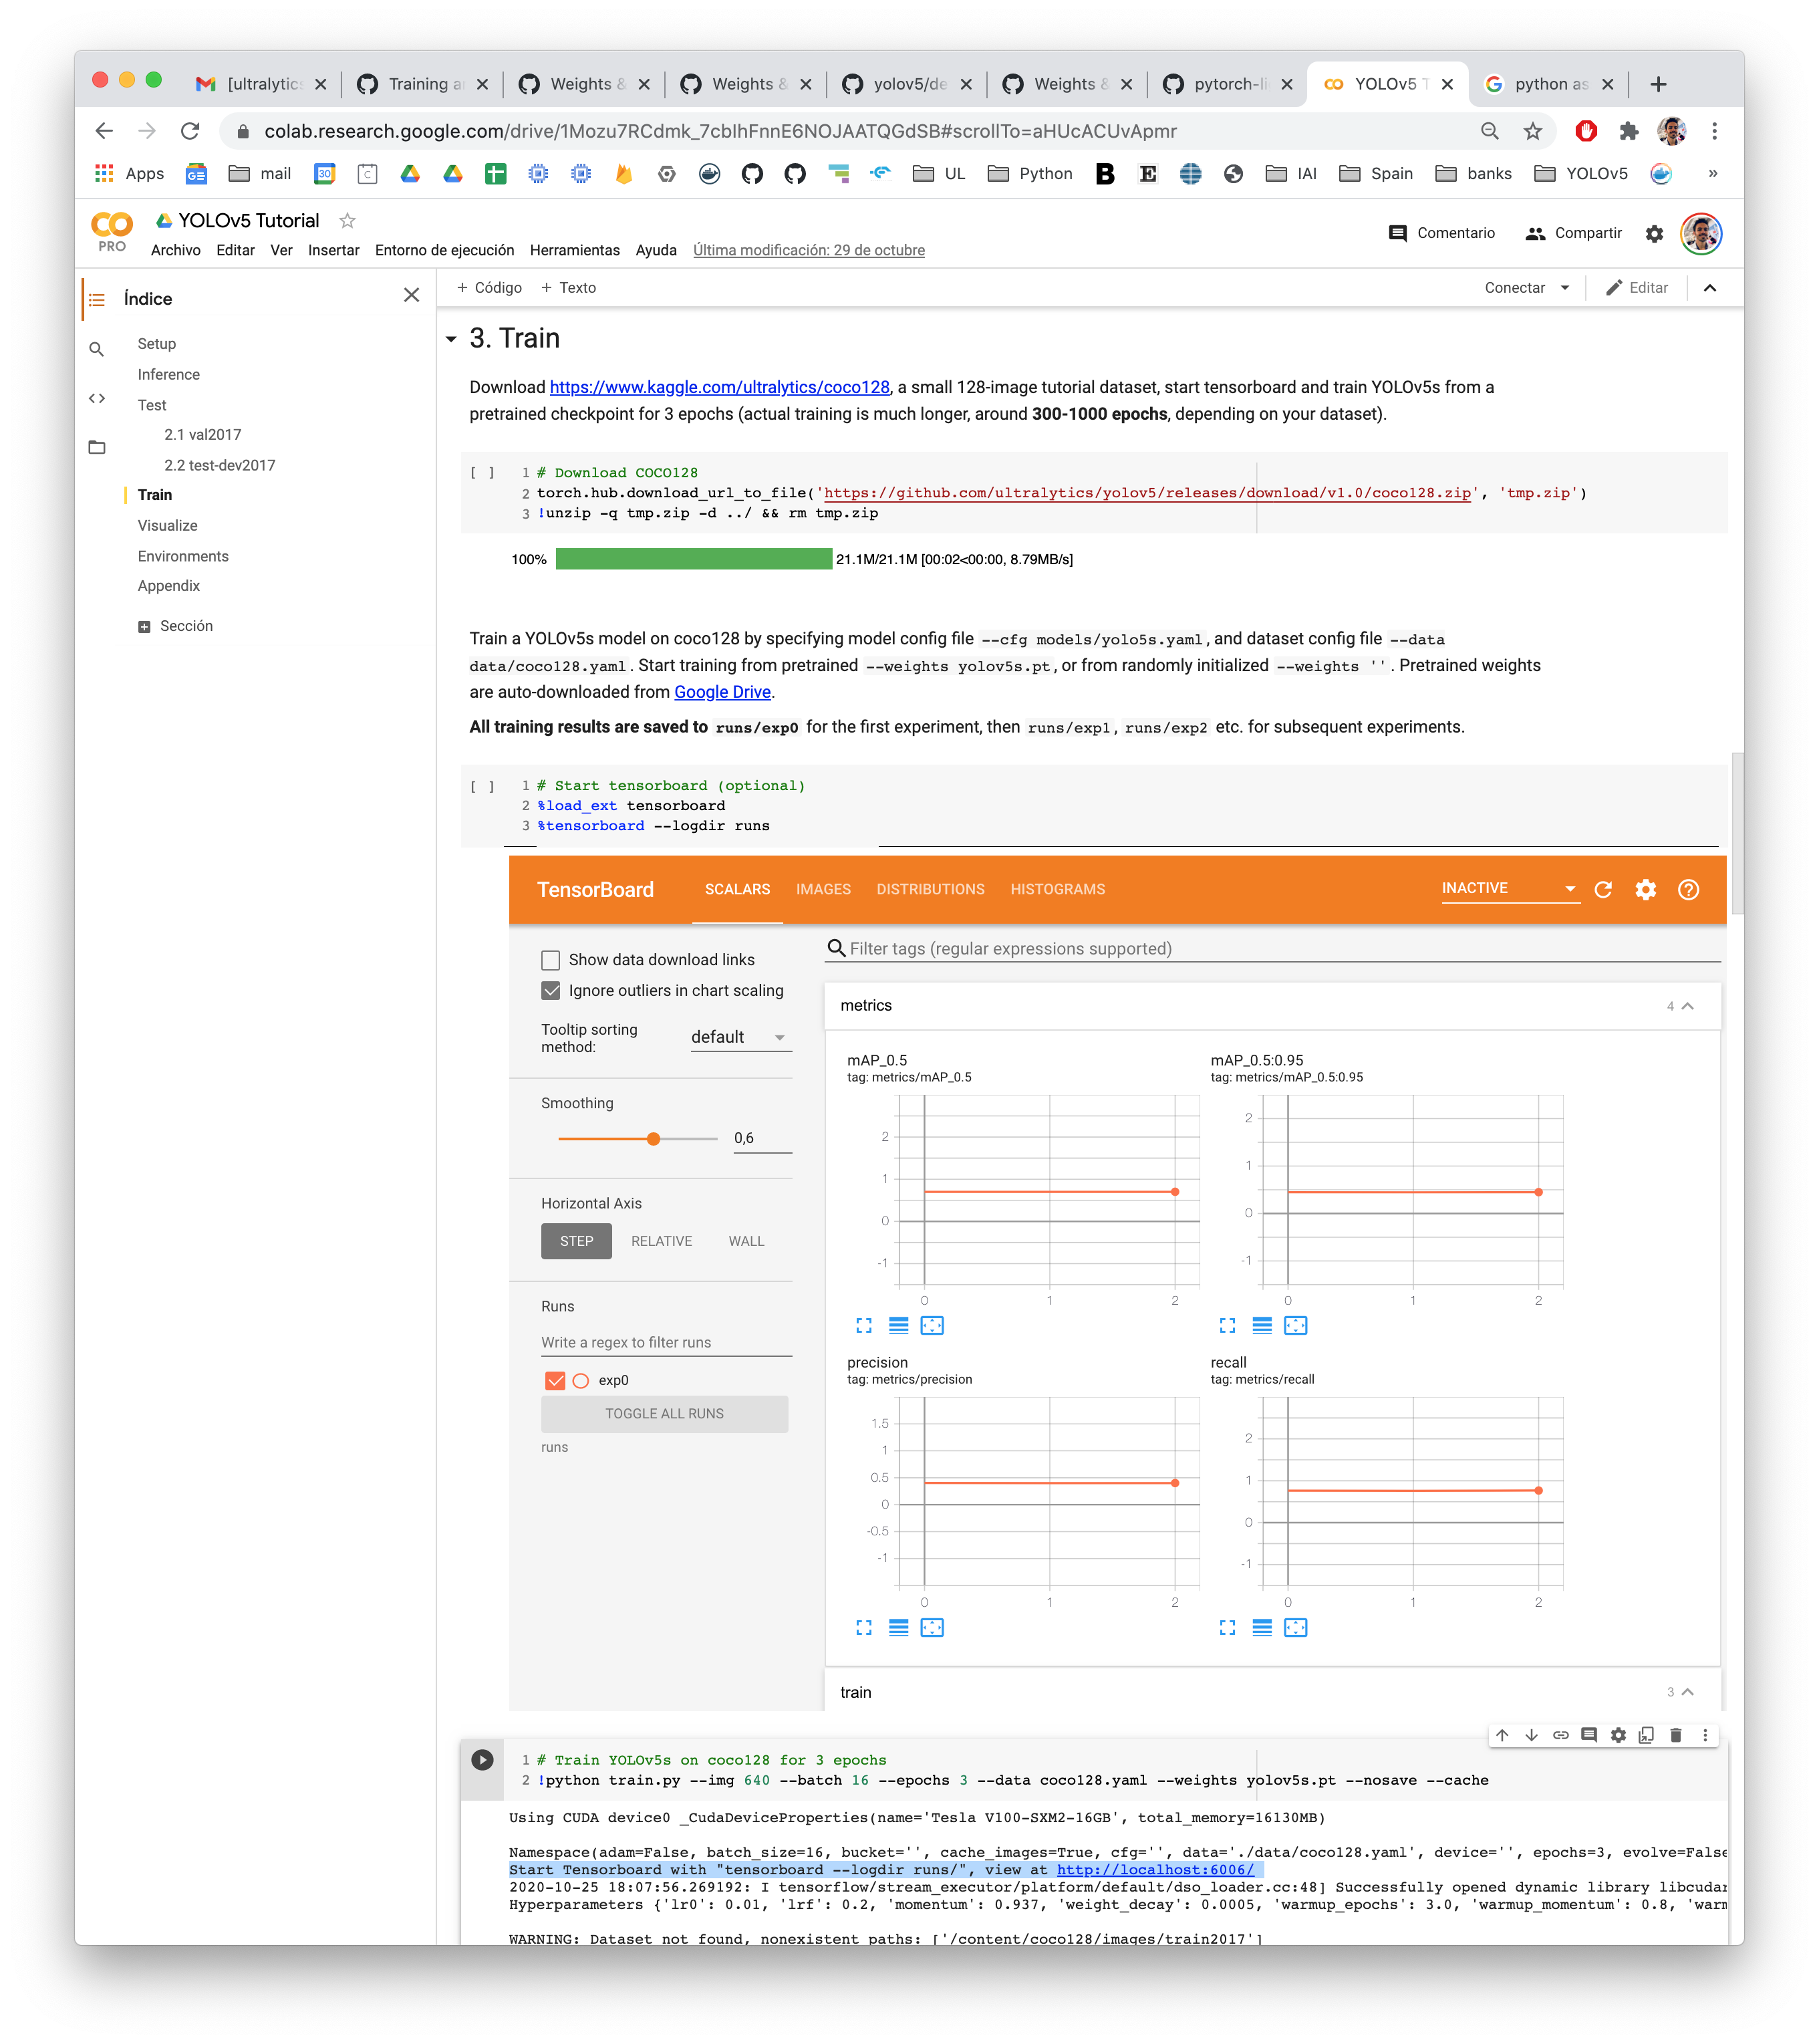Select the exp0 run radio button
The height and width of the screenshot is (2044, 1819).
(581, 1380)
